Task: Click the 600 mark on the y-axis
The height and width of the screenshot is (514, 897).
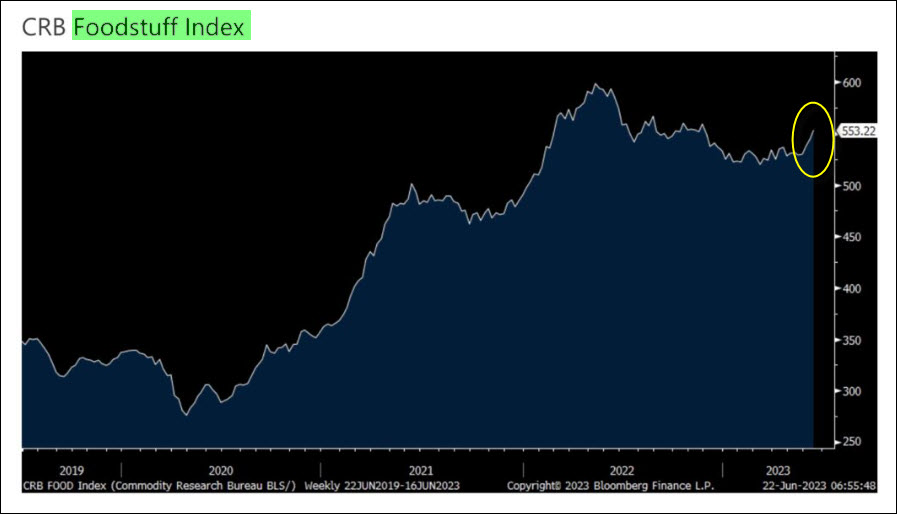Action: pos(852,83)
